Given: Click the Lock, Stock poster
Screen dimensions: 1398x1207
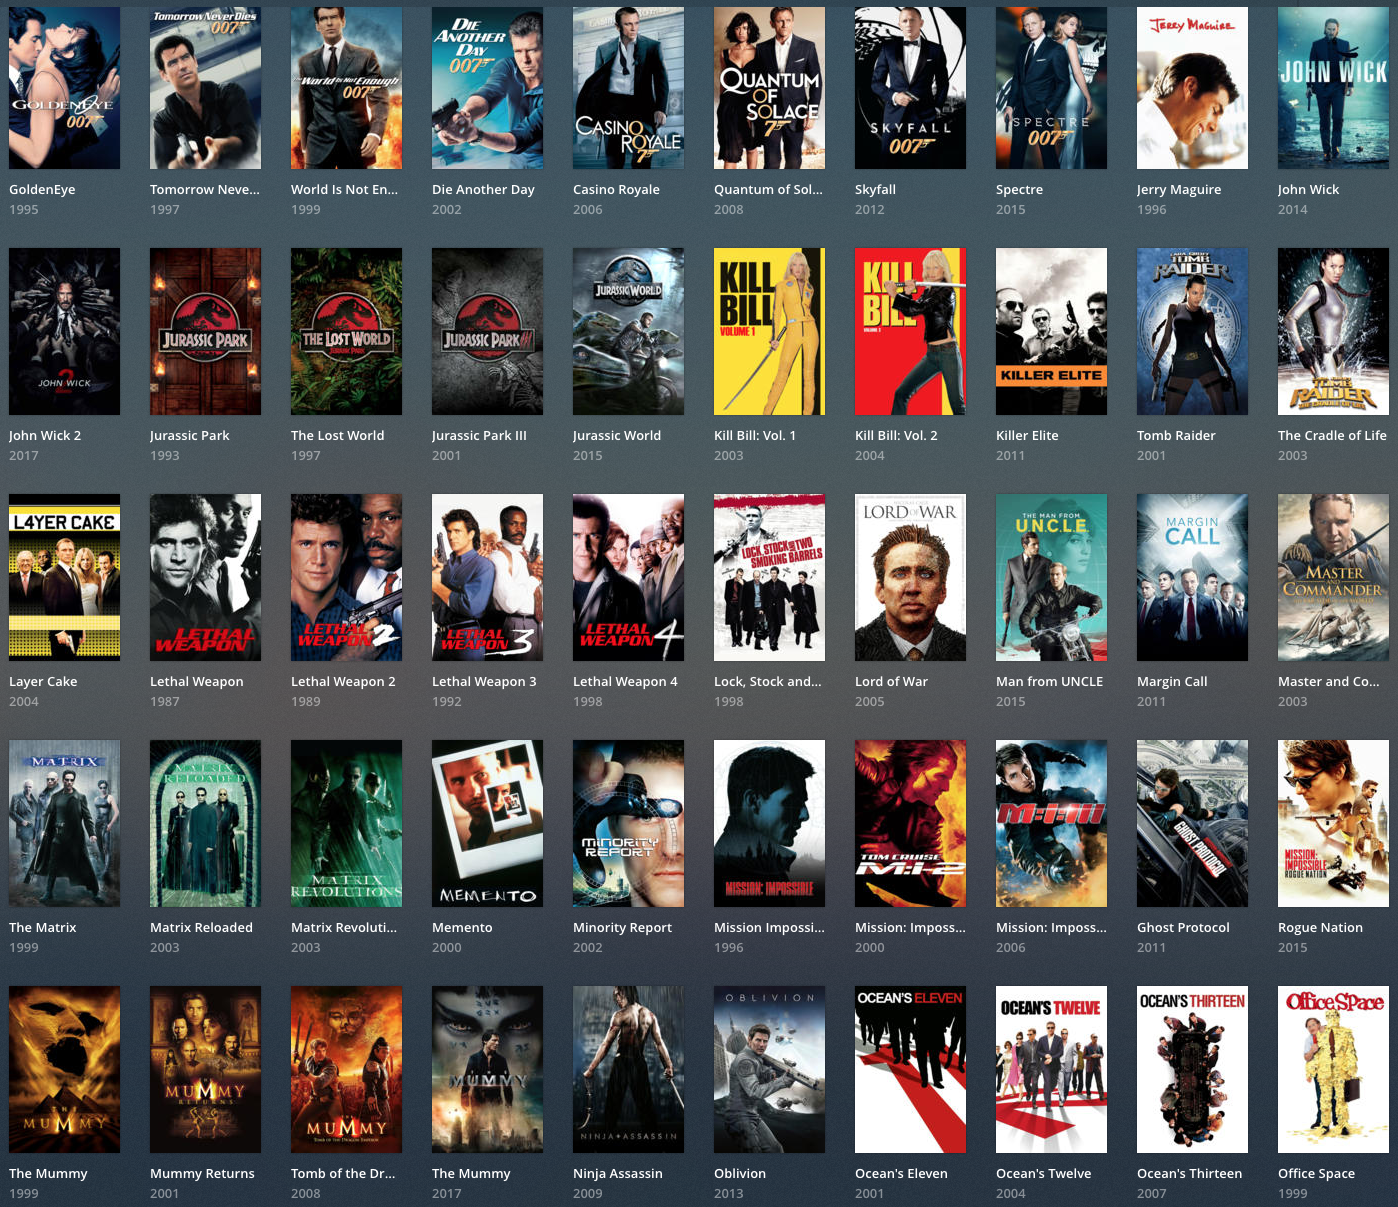Looking at the screenshot, I should [x=769, y=577].
